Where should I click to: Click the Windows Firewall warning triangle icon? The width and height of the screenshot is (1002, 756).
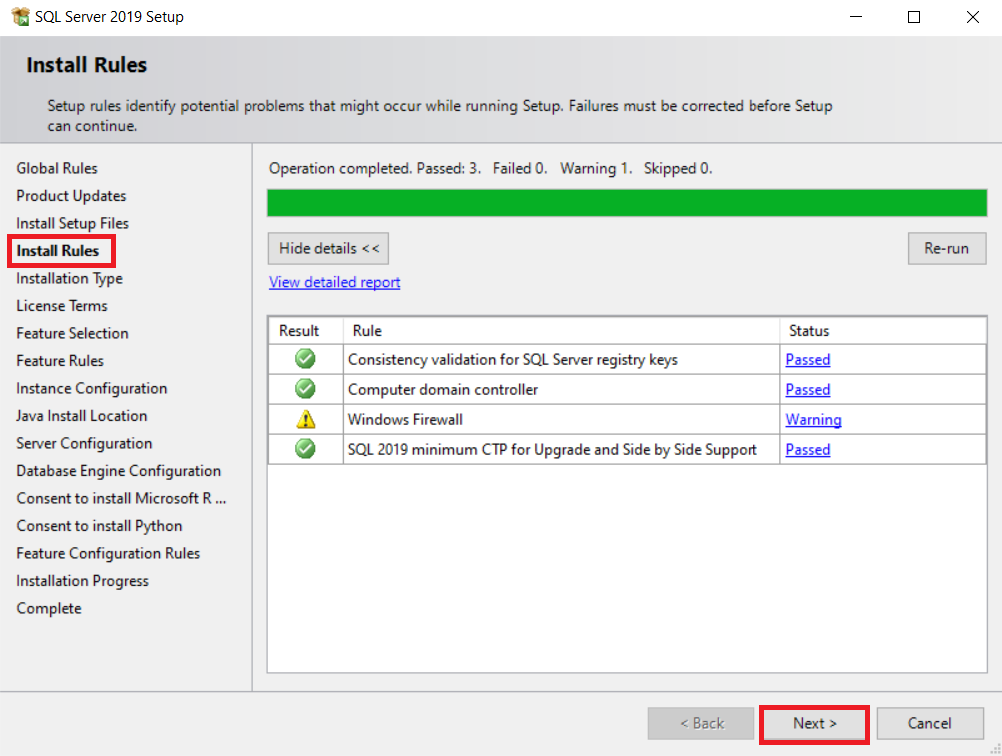point(305,419)
